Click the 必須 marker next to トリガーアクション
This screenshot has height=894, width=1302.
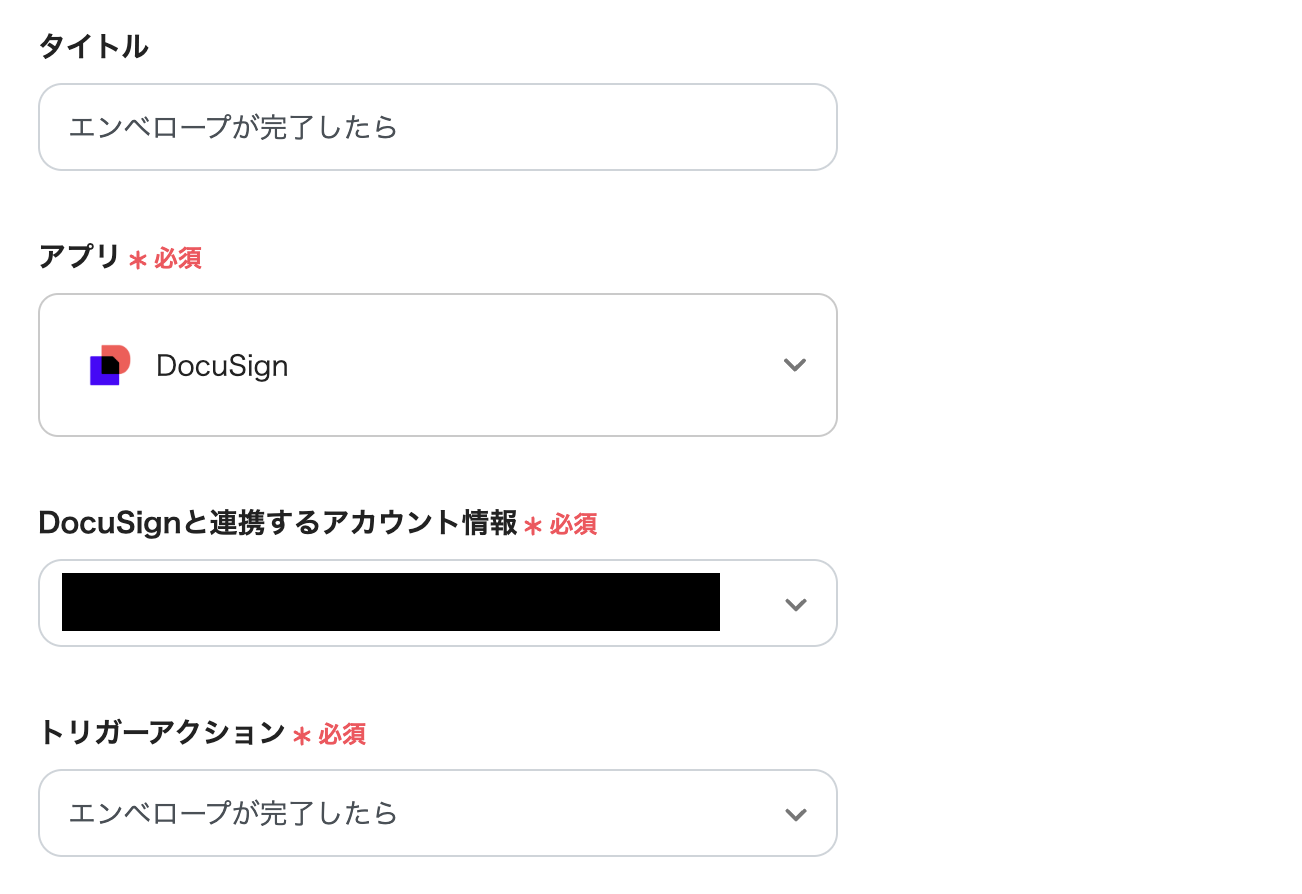342,734
